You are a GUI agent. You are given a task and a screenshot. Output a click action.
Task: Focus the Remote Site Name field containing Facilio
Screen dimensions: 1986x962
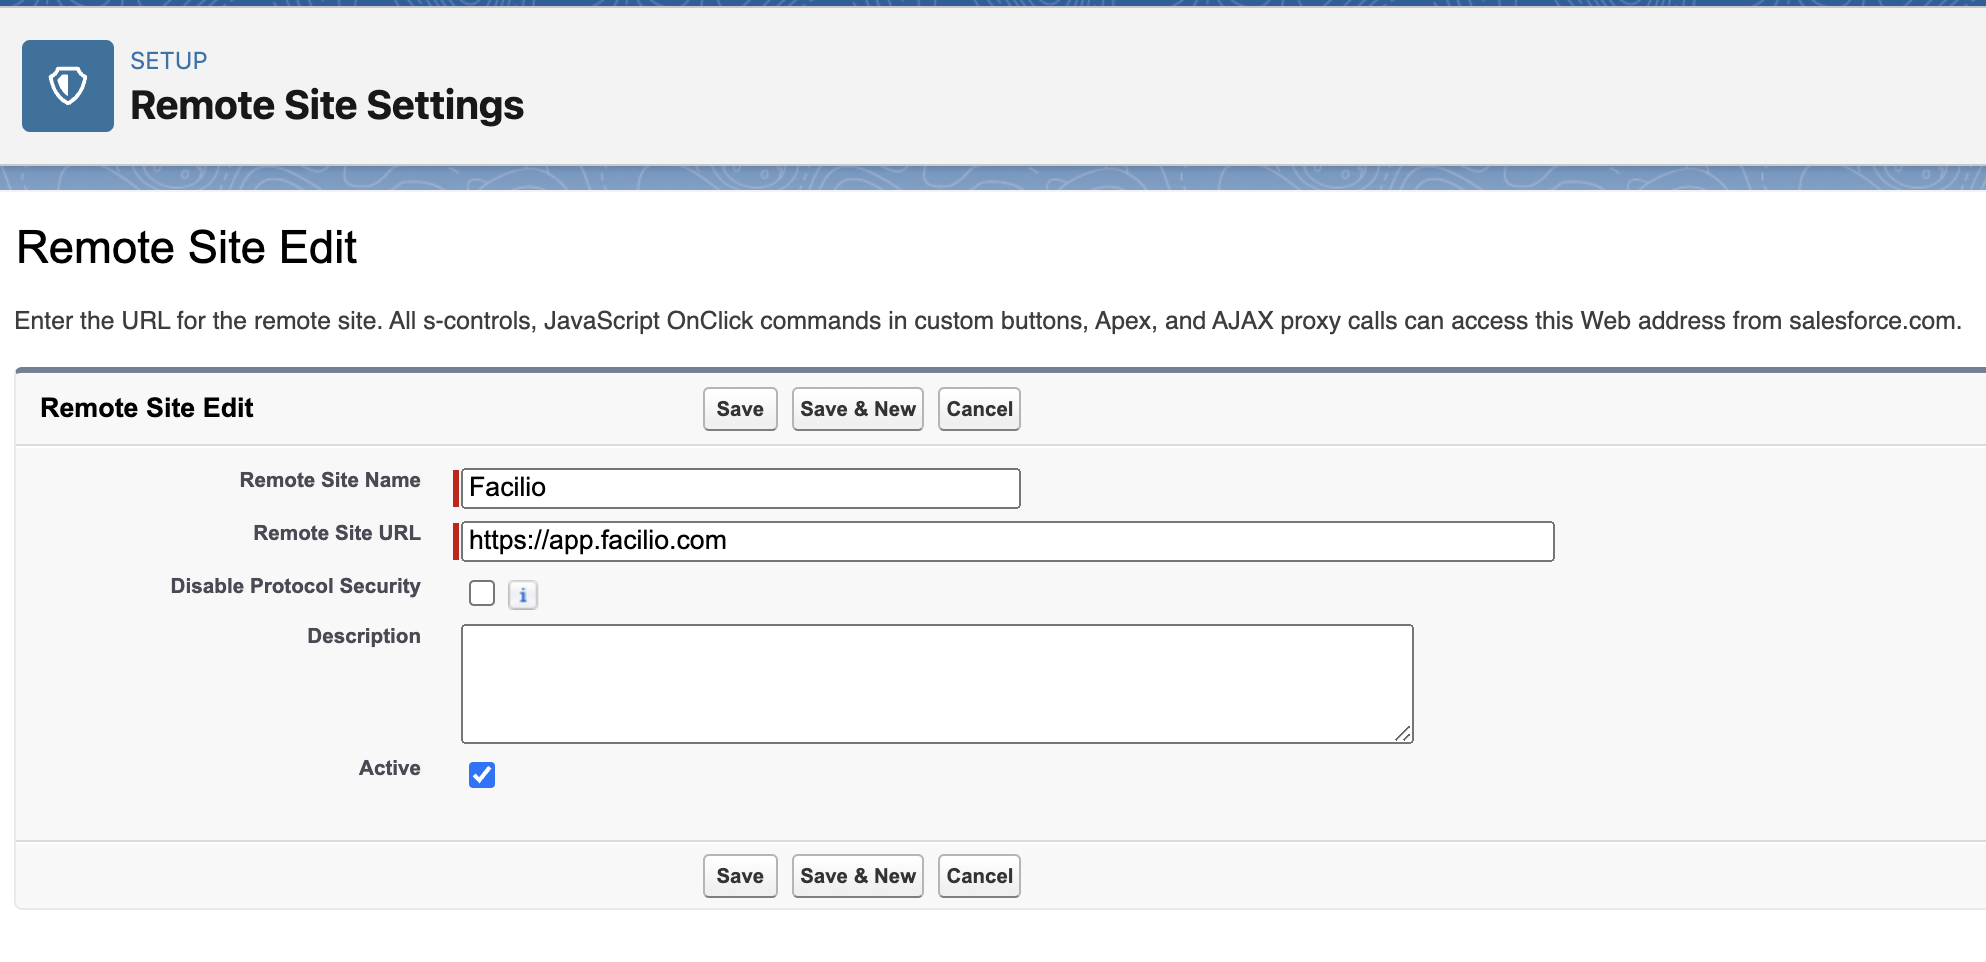click(740, 488)
